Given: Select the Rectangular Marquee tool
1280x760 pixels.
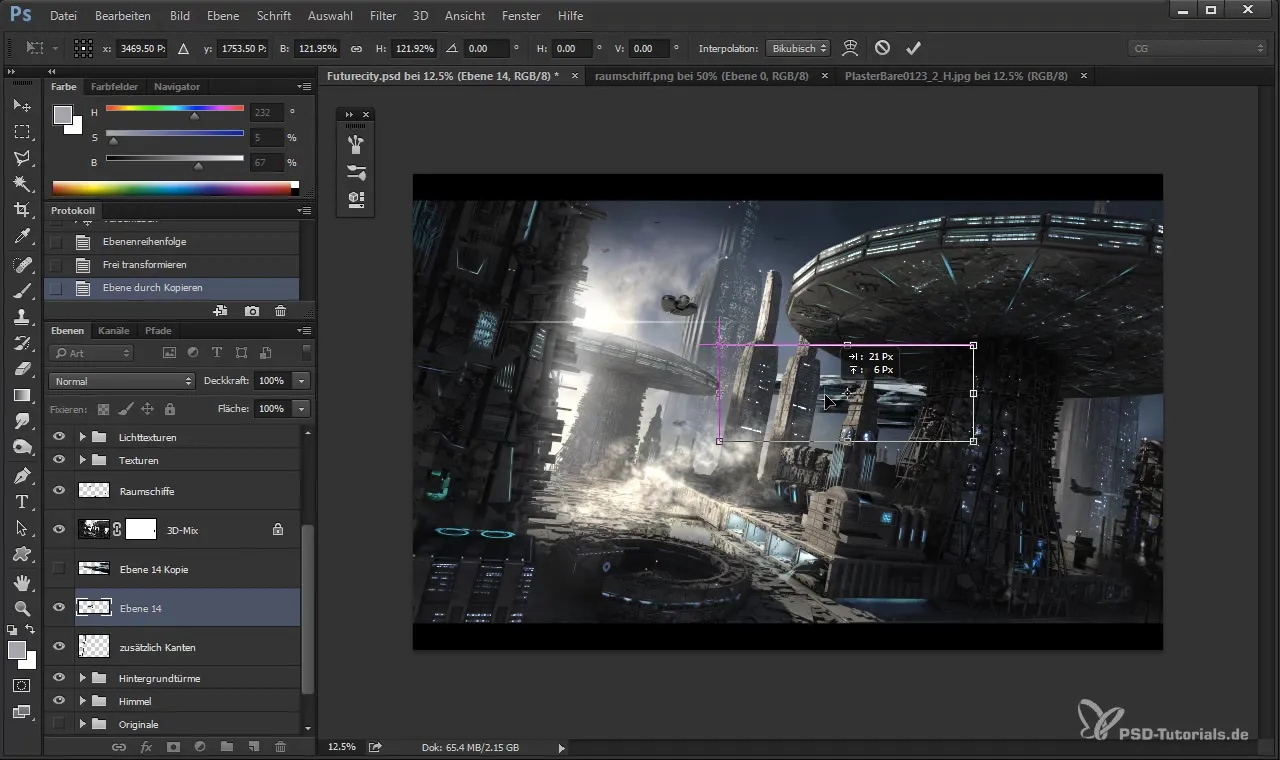Looking at the screenshot, I should [x=22, y=131].
